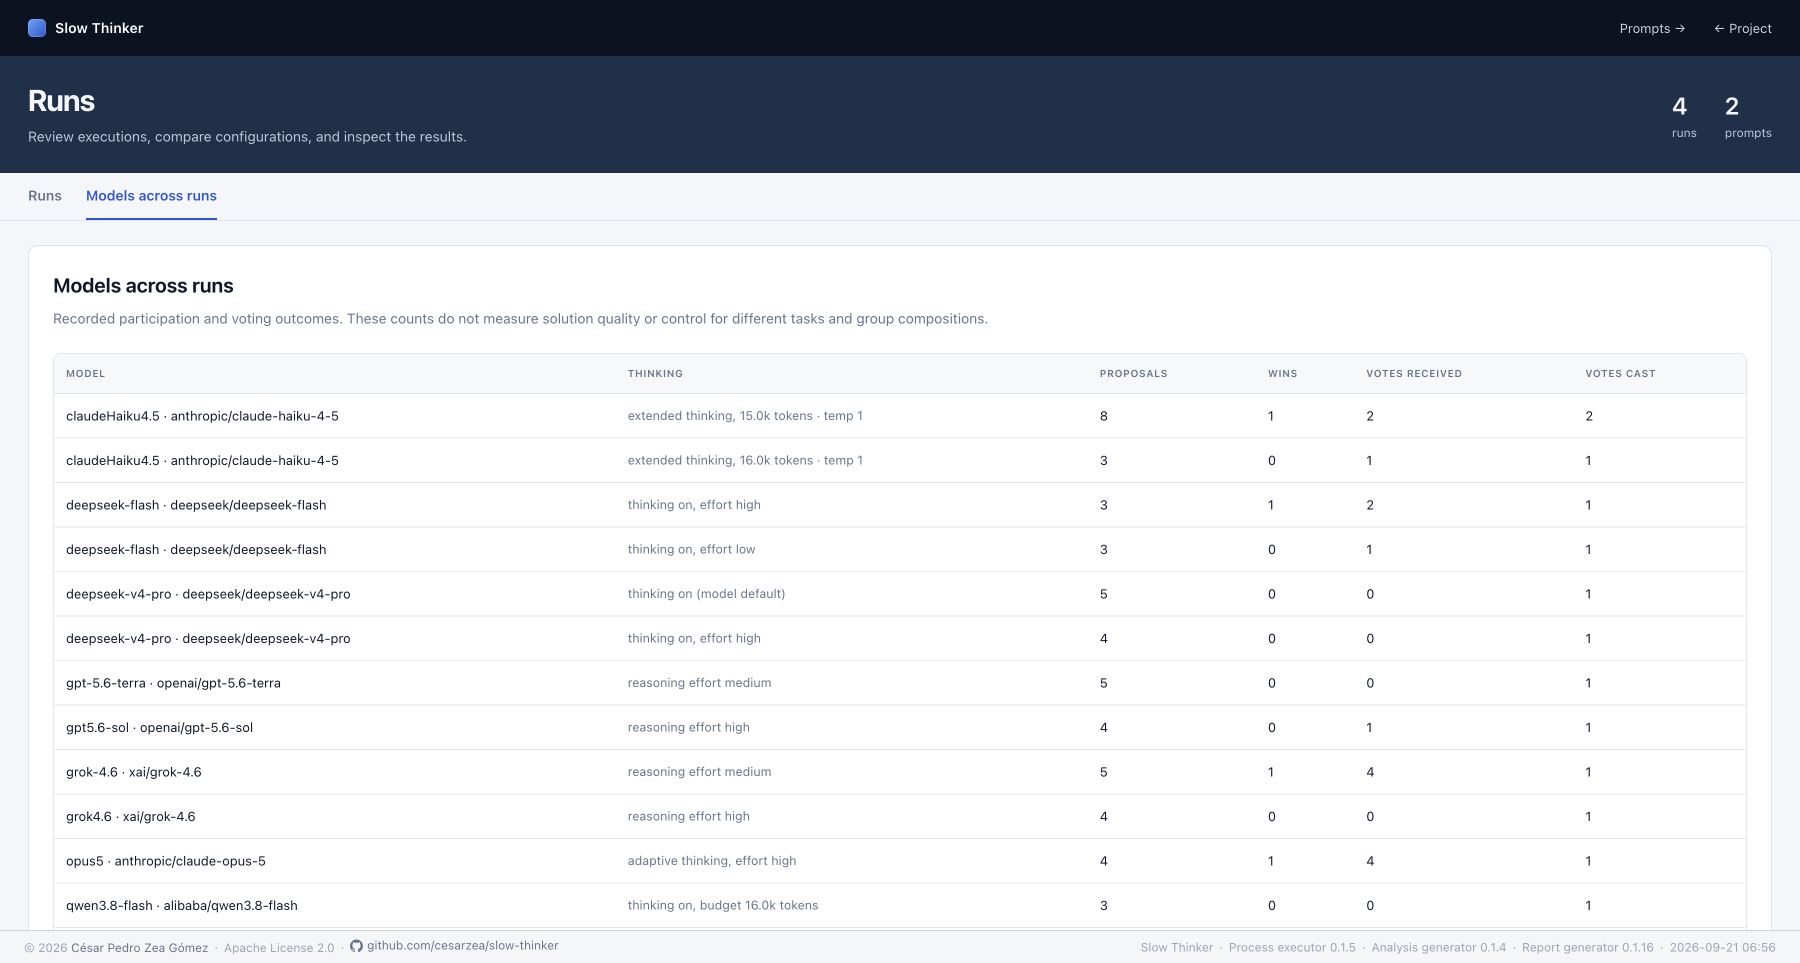Click the Votes Received column header
The image size is (1800, 963).
(x=1414, y=374)
